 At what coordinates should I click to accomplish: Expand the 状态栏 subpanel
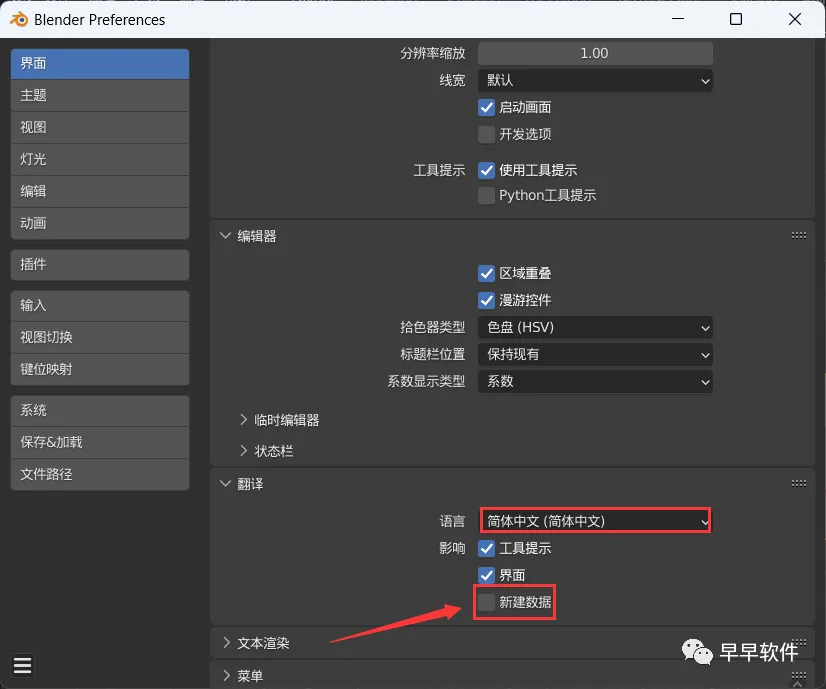[x=243, y=450]
